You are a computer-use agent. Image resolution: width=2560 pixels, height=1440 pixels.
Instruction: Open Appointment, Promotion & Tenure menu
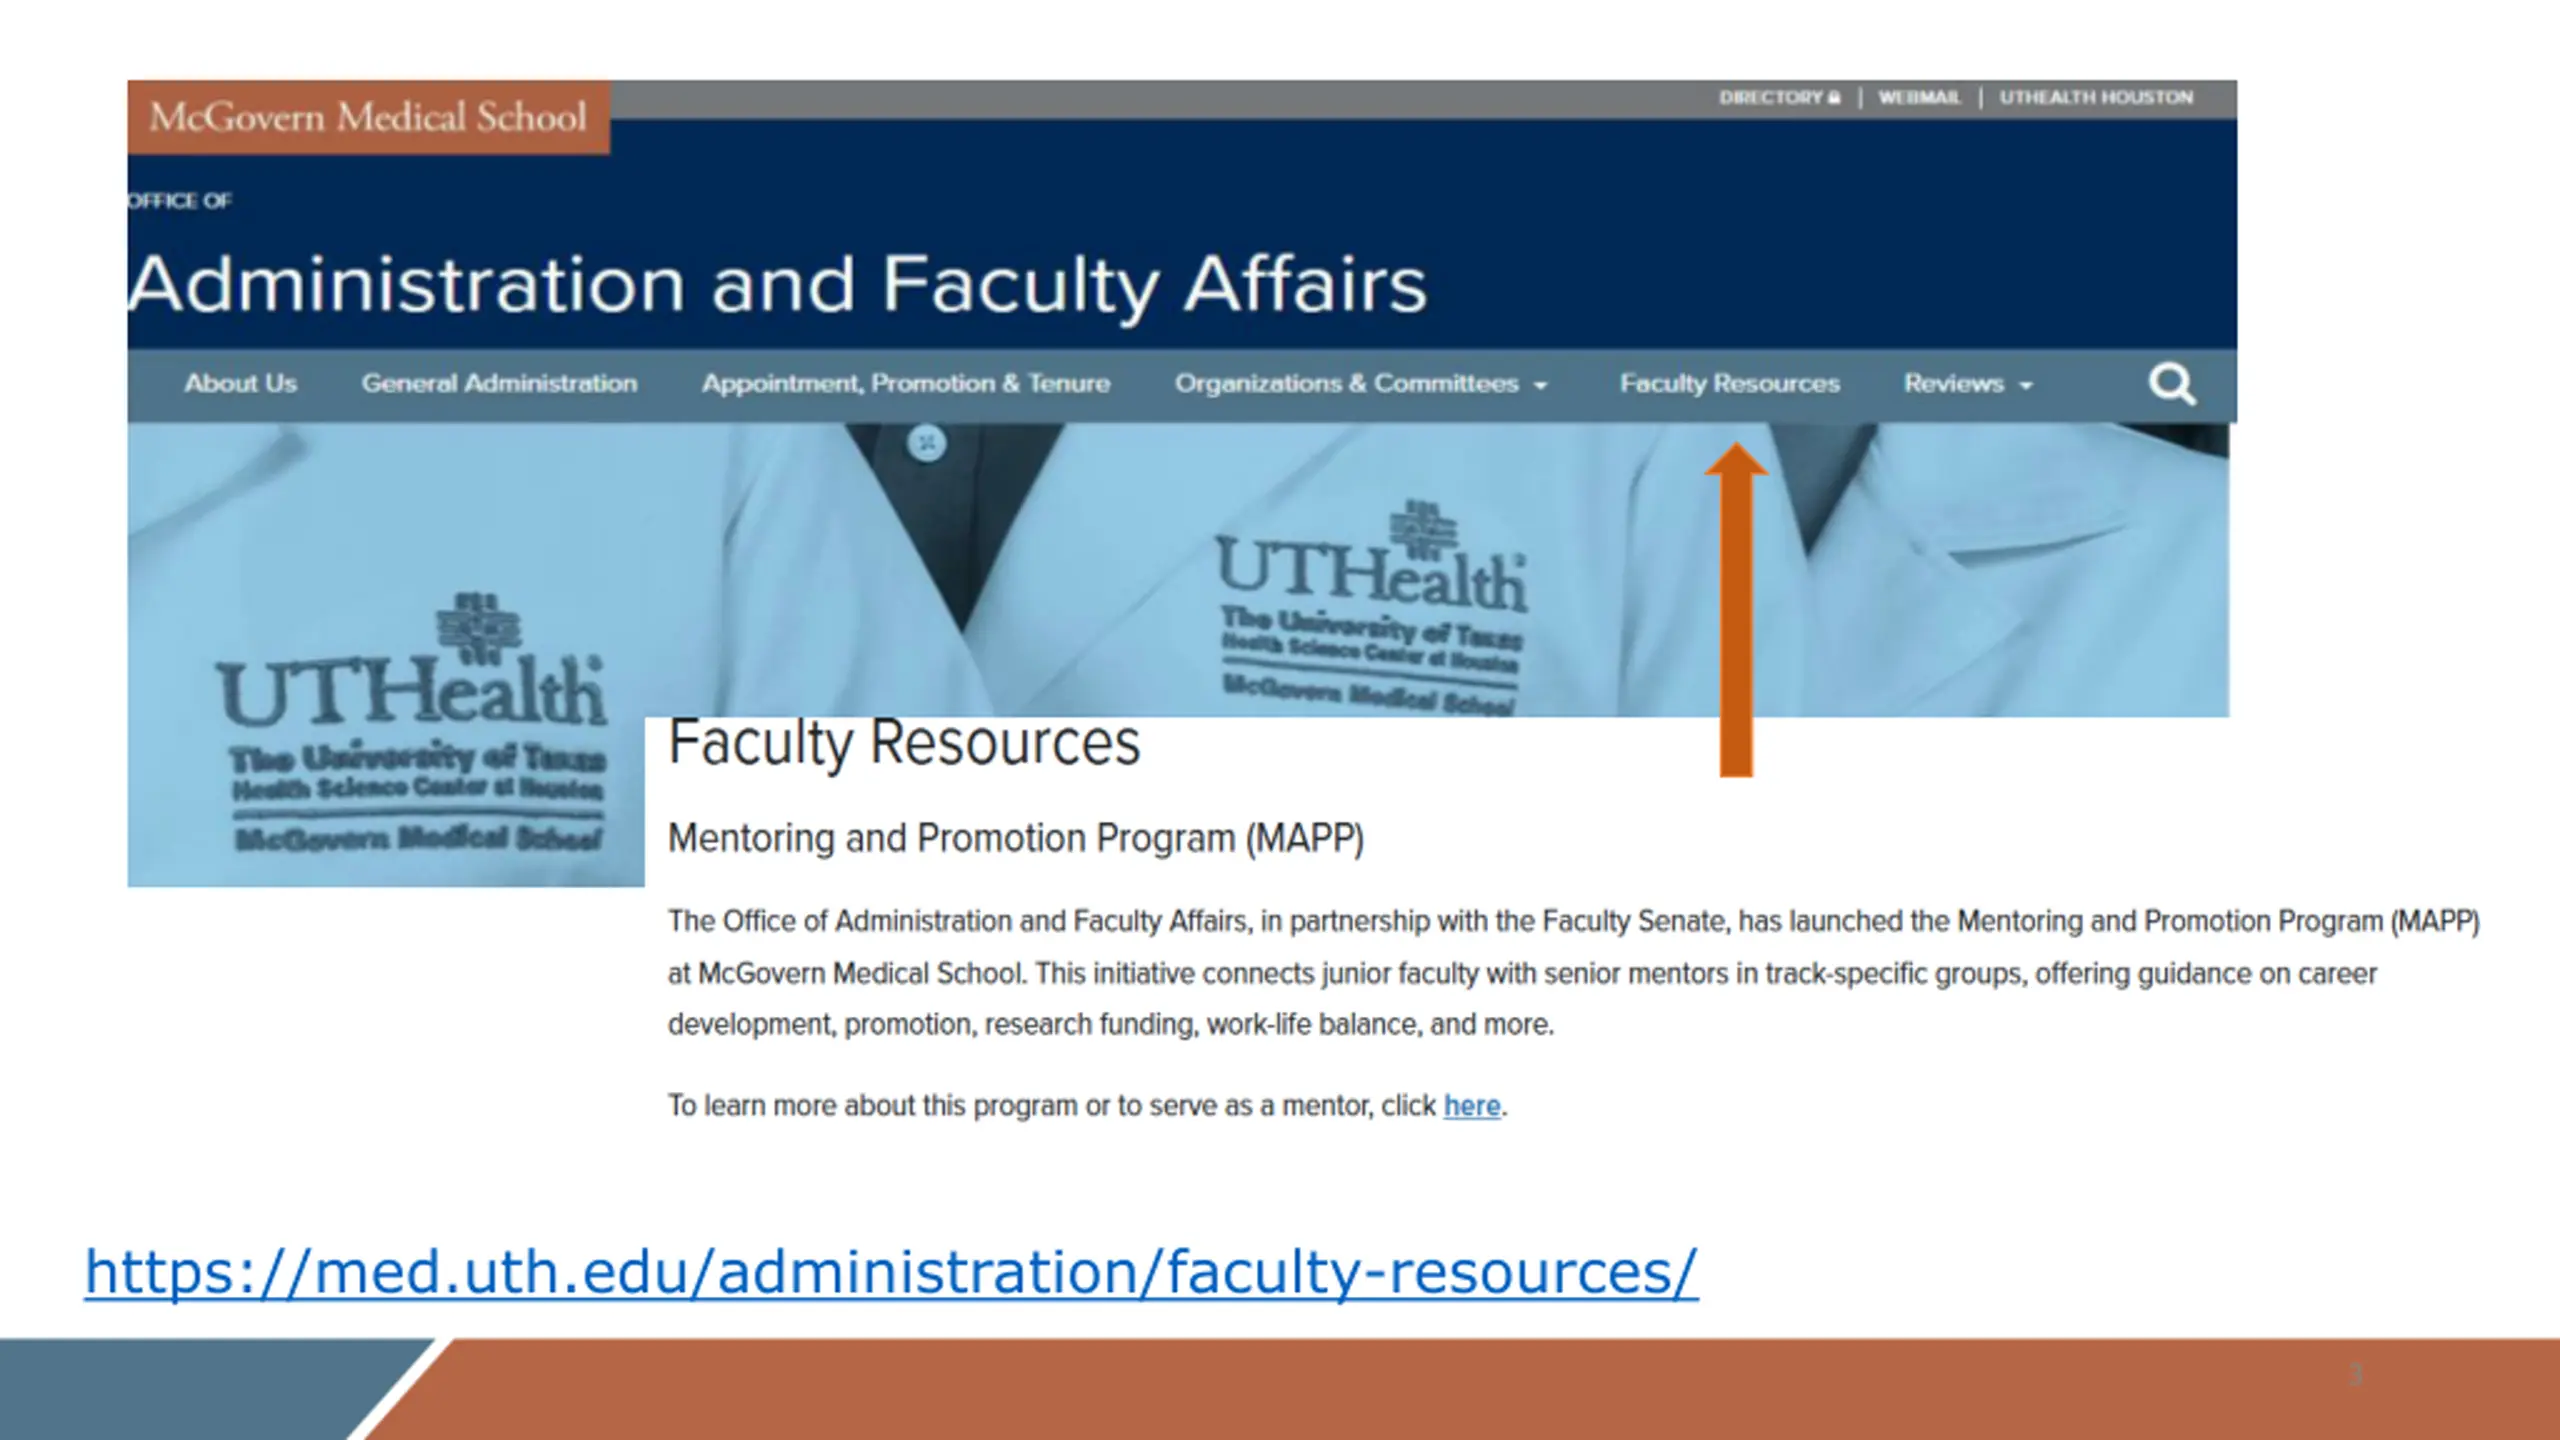pos(906,384)
